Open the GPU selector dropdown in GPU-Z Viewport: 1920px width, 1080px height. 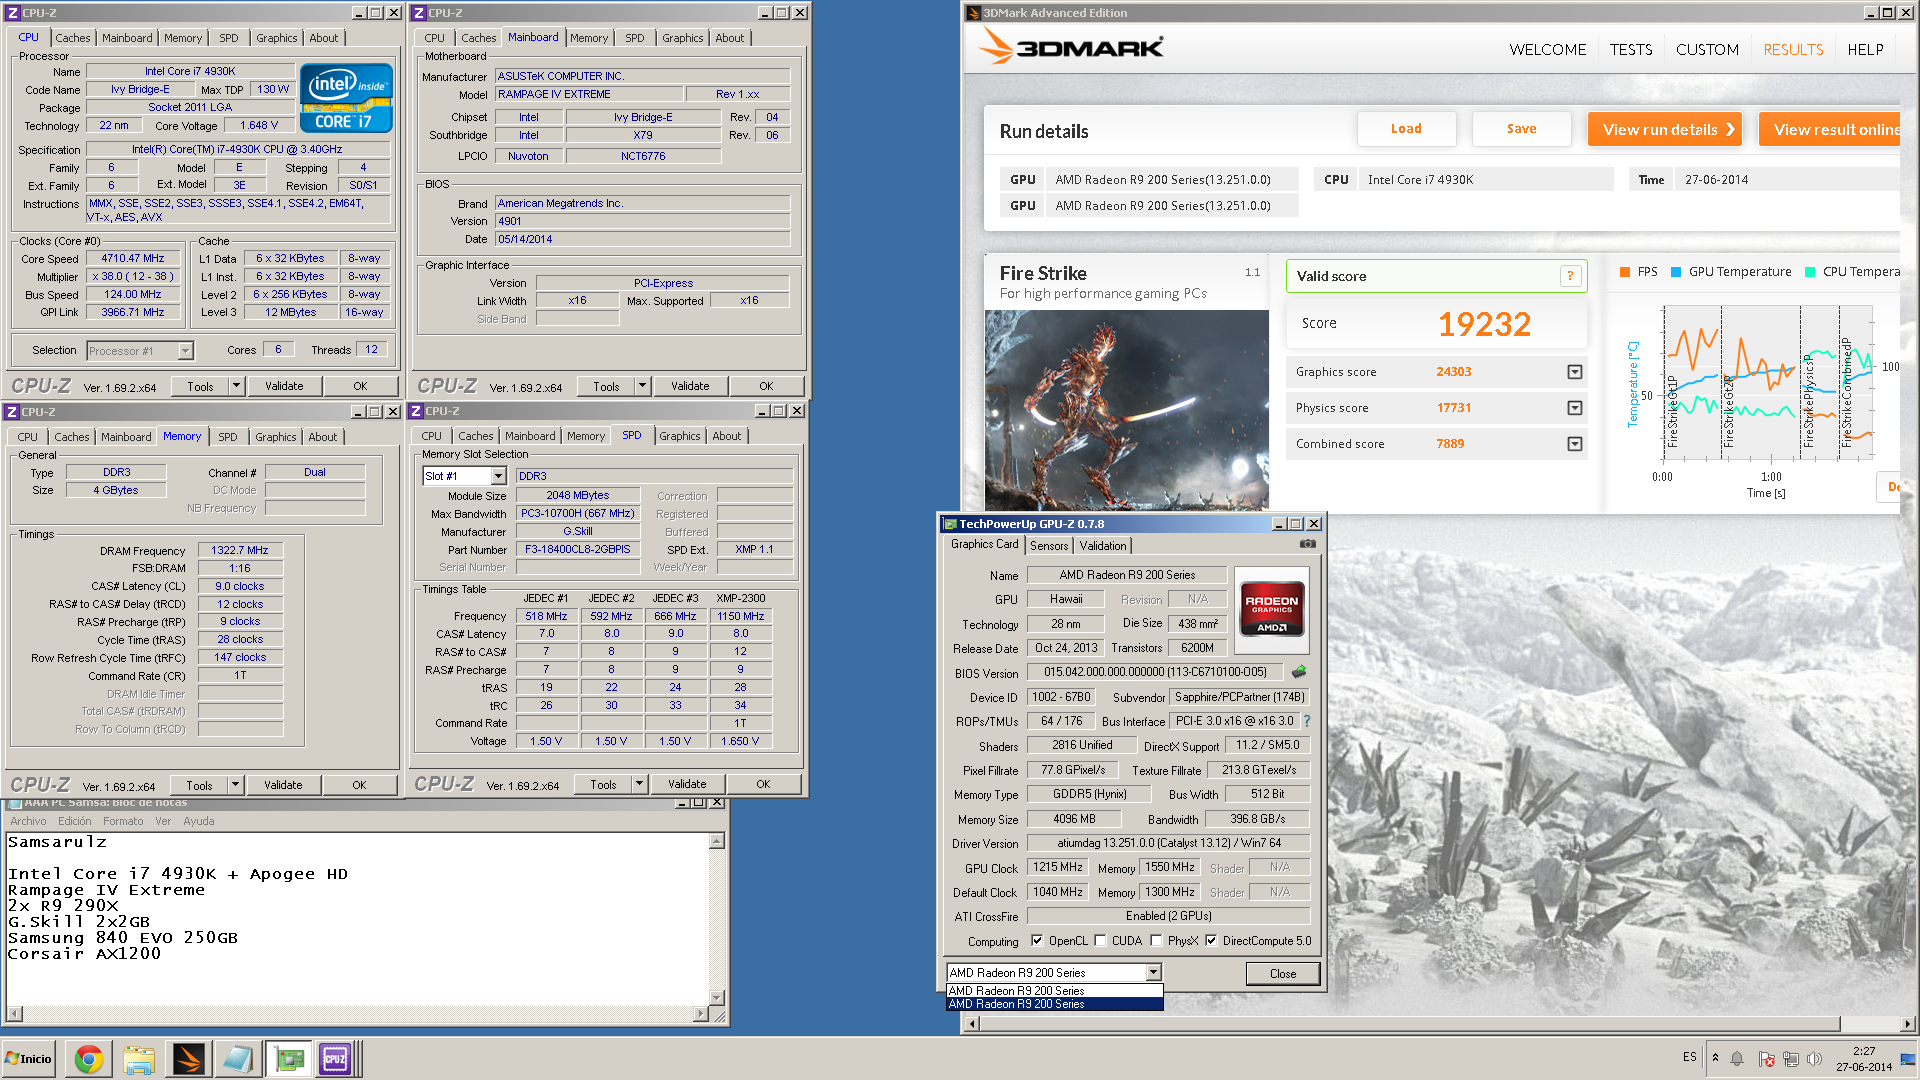(x=1153, y=973)
